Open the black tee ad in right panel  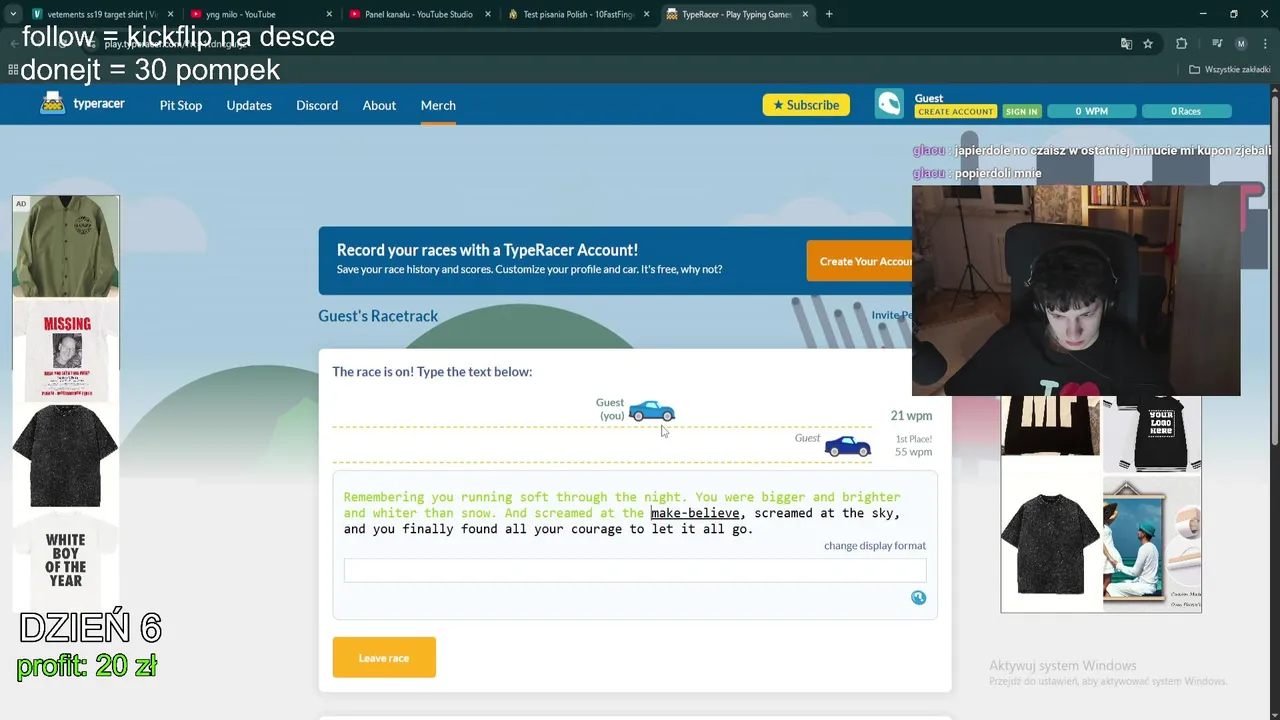[1050, 543]
